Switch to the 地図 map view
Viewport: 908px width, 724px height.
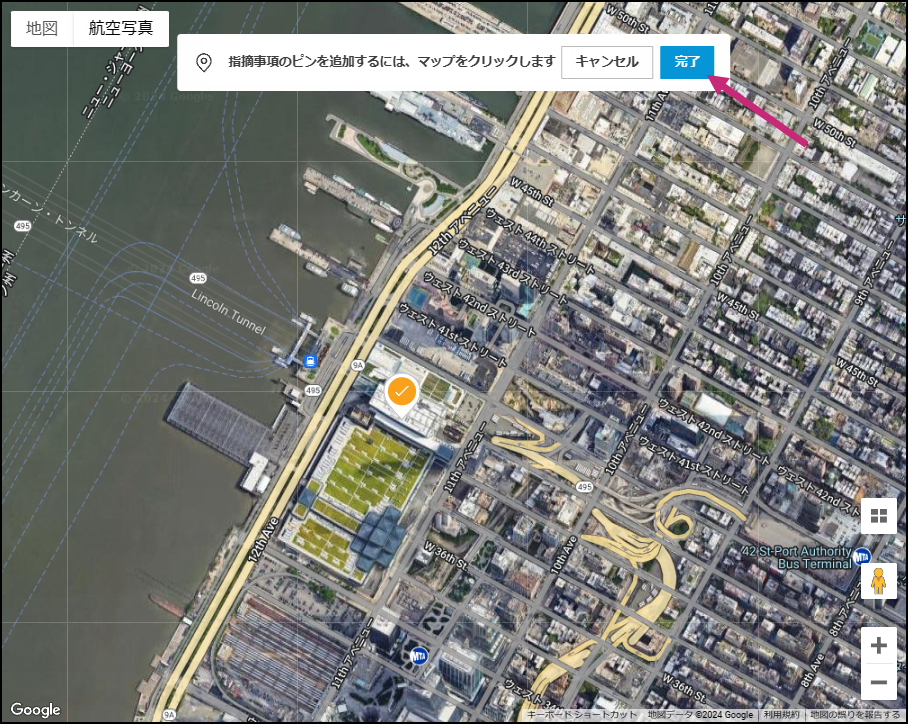pyautogui.click(x=42, y=28)
